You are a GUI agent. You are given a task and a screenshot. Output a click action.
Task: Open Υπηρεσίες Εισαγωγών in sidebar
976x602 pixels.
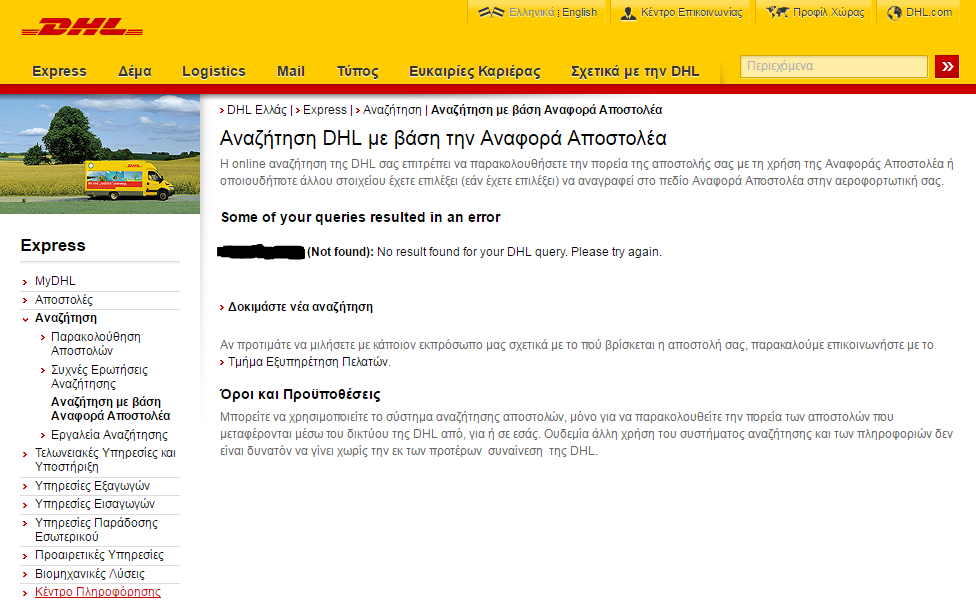(95, 504)
